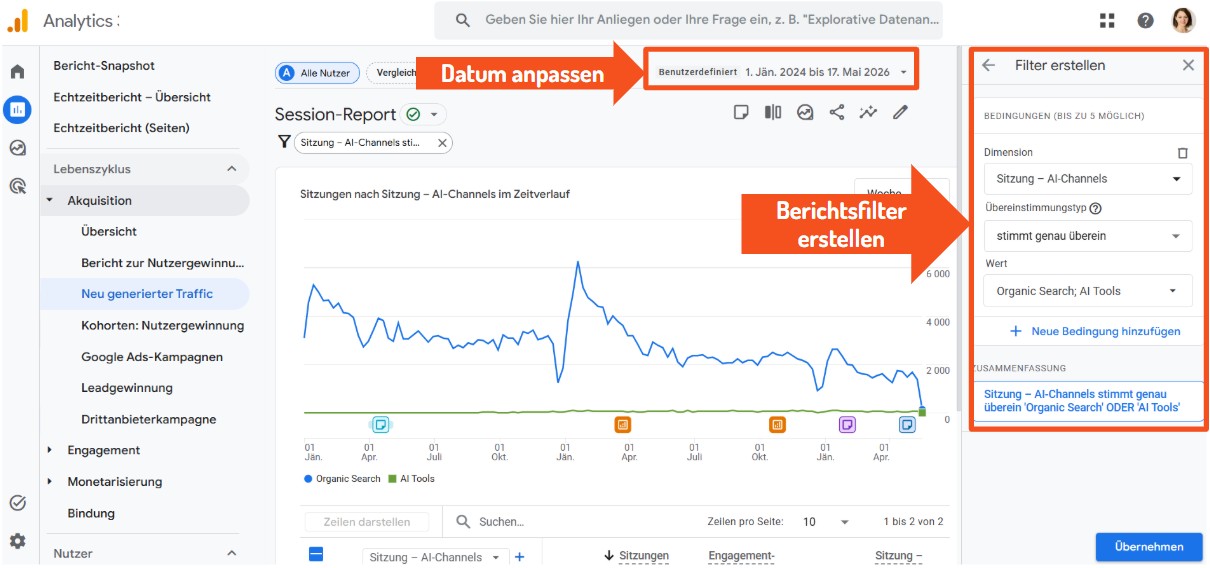Click the search icon in the top bar

point(462,20)
